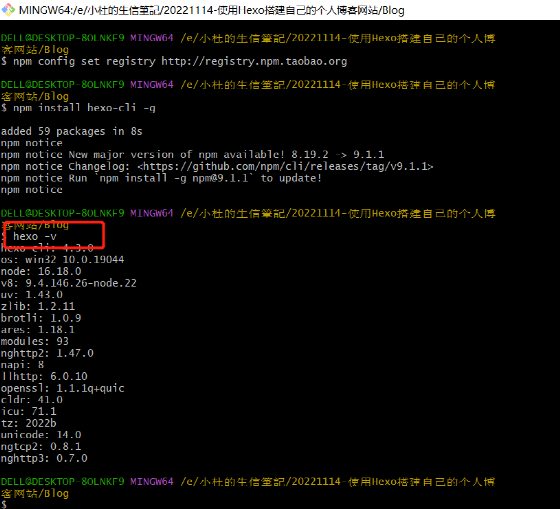Click 'added 59 packages in 8s' line
The height and width of the screenshot is (509, 560).
click(71, 131)
